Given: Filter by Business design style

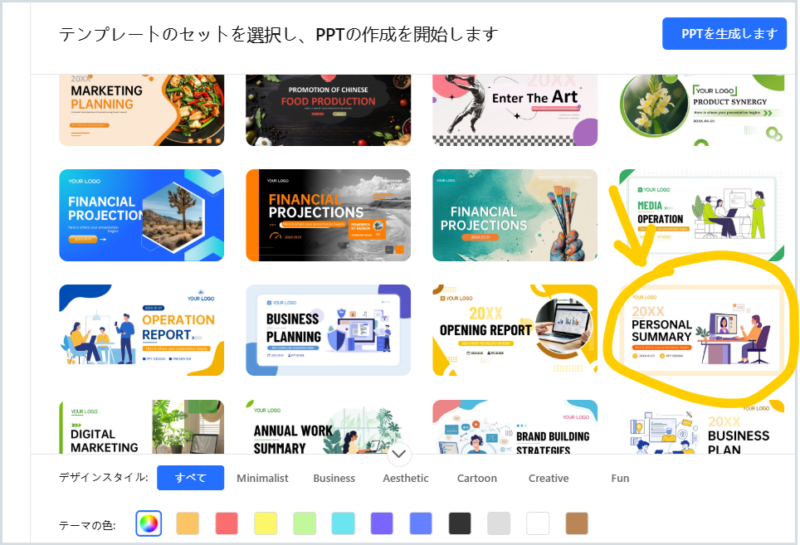Looking at the screenshot, I should (x=334, y=478).
